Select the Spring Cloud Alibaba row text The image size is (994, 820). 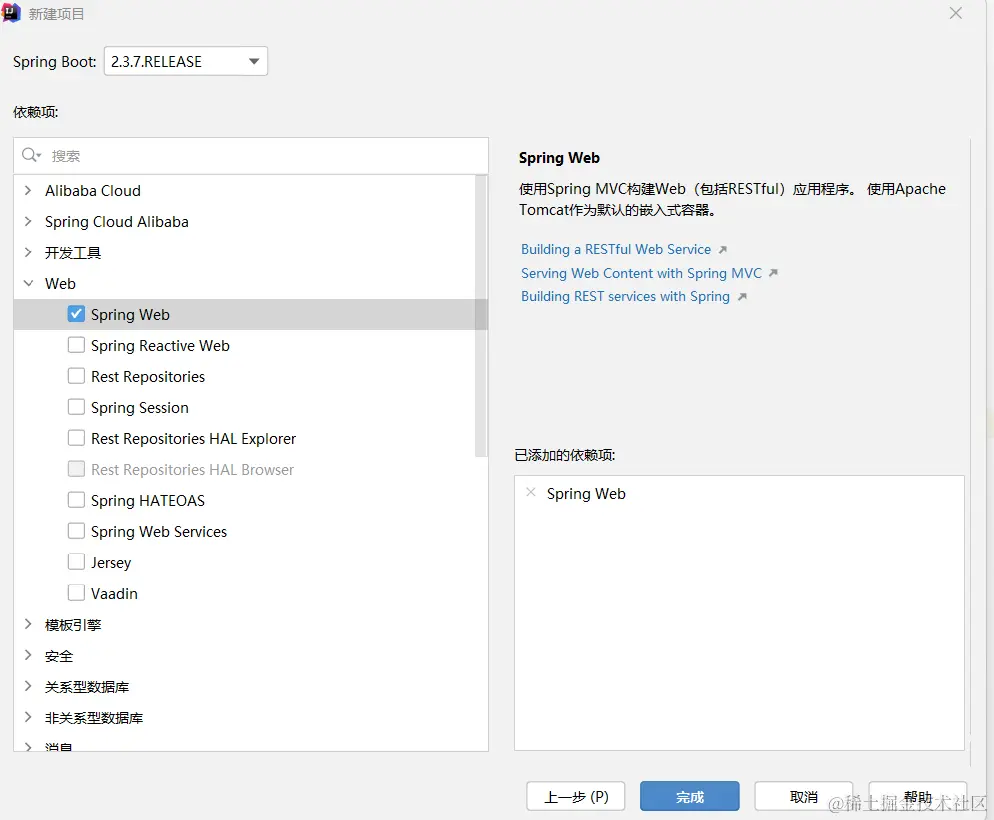pyautogui.click(x=117, y=222)
